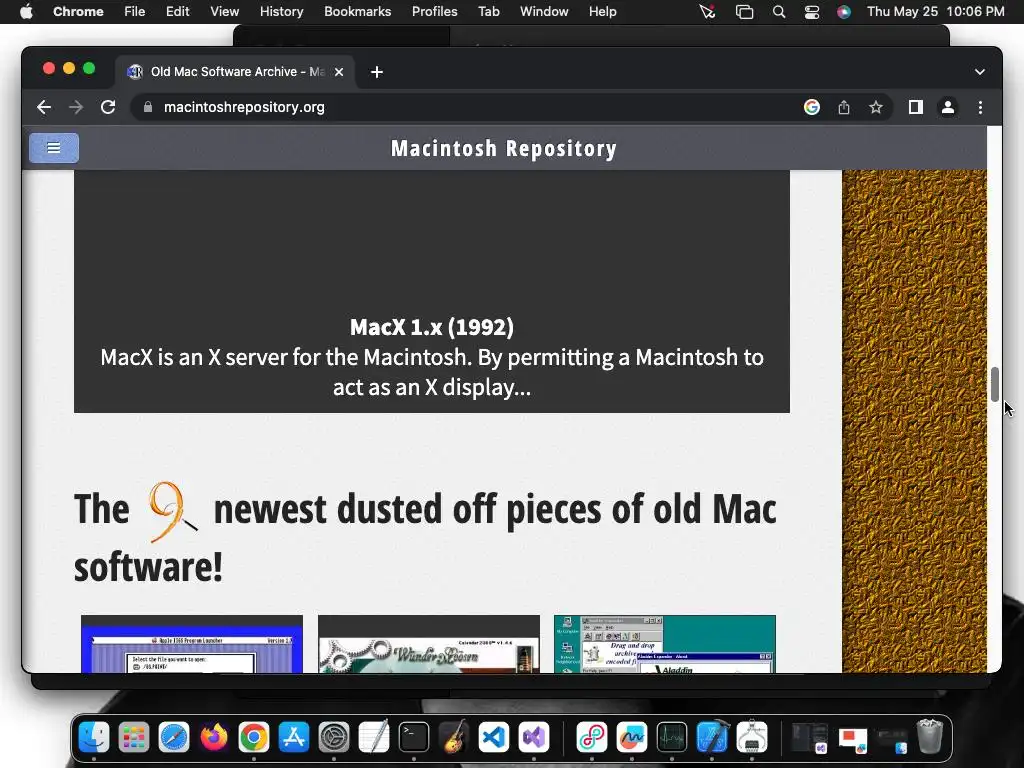Click the page vertical scrollbar thumb
This screenshot has width=1024, height=768.
click(x=995, y=384)
